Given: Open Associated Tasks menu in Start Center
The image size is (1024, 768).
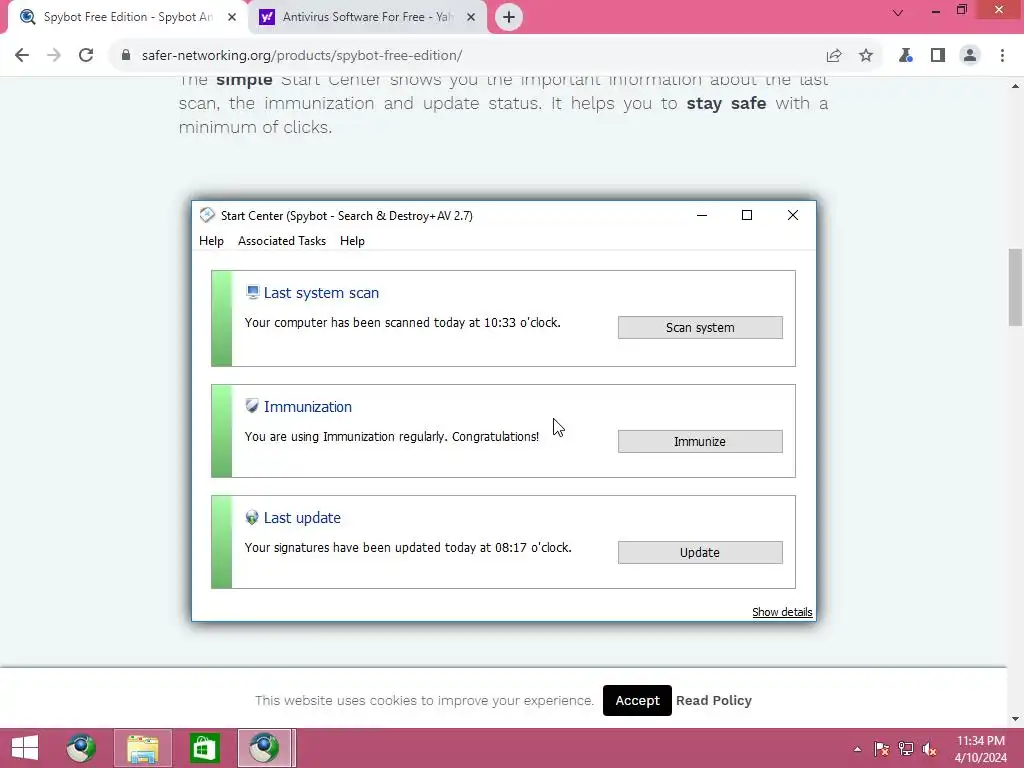Looking at the screenshot, I should (x=281, y=241).
